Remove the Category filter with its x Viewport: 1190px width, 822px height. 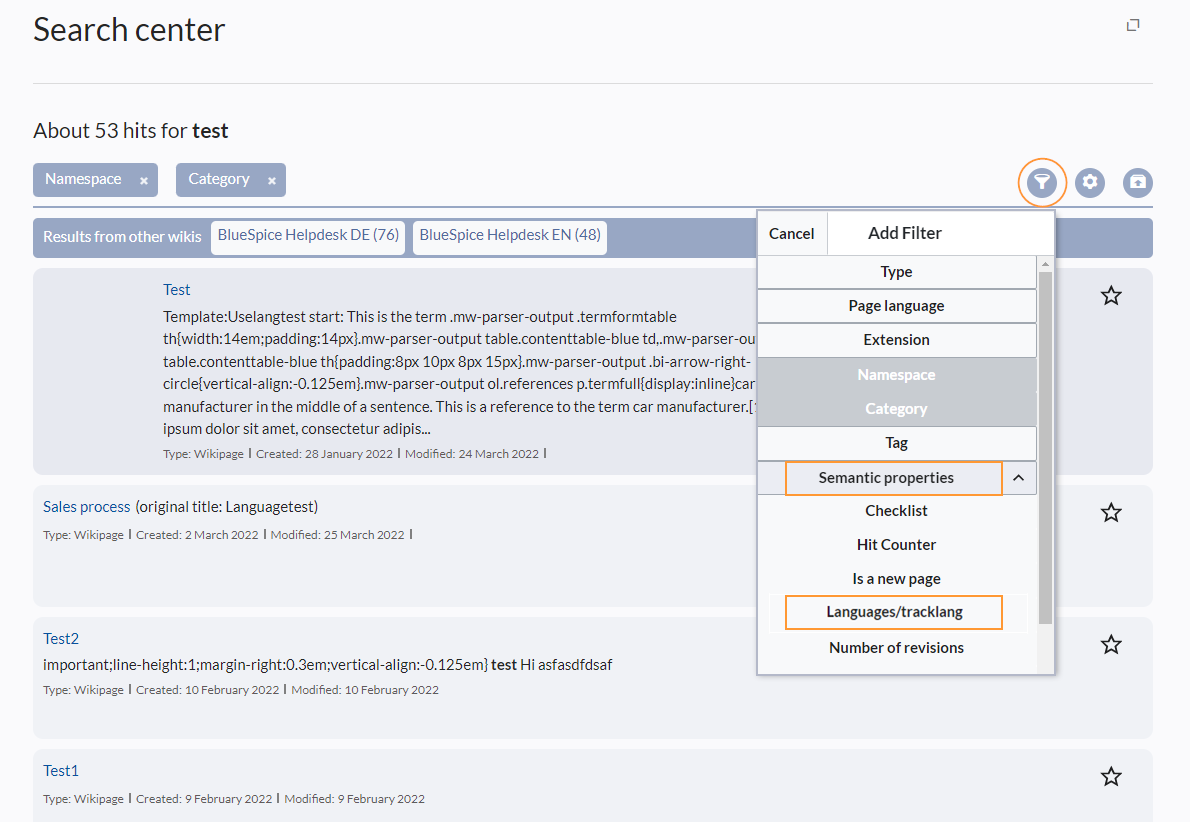pyautogui.click(x=272, y=181)
